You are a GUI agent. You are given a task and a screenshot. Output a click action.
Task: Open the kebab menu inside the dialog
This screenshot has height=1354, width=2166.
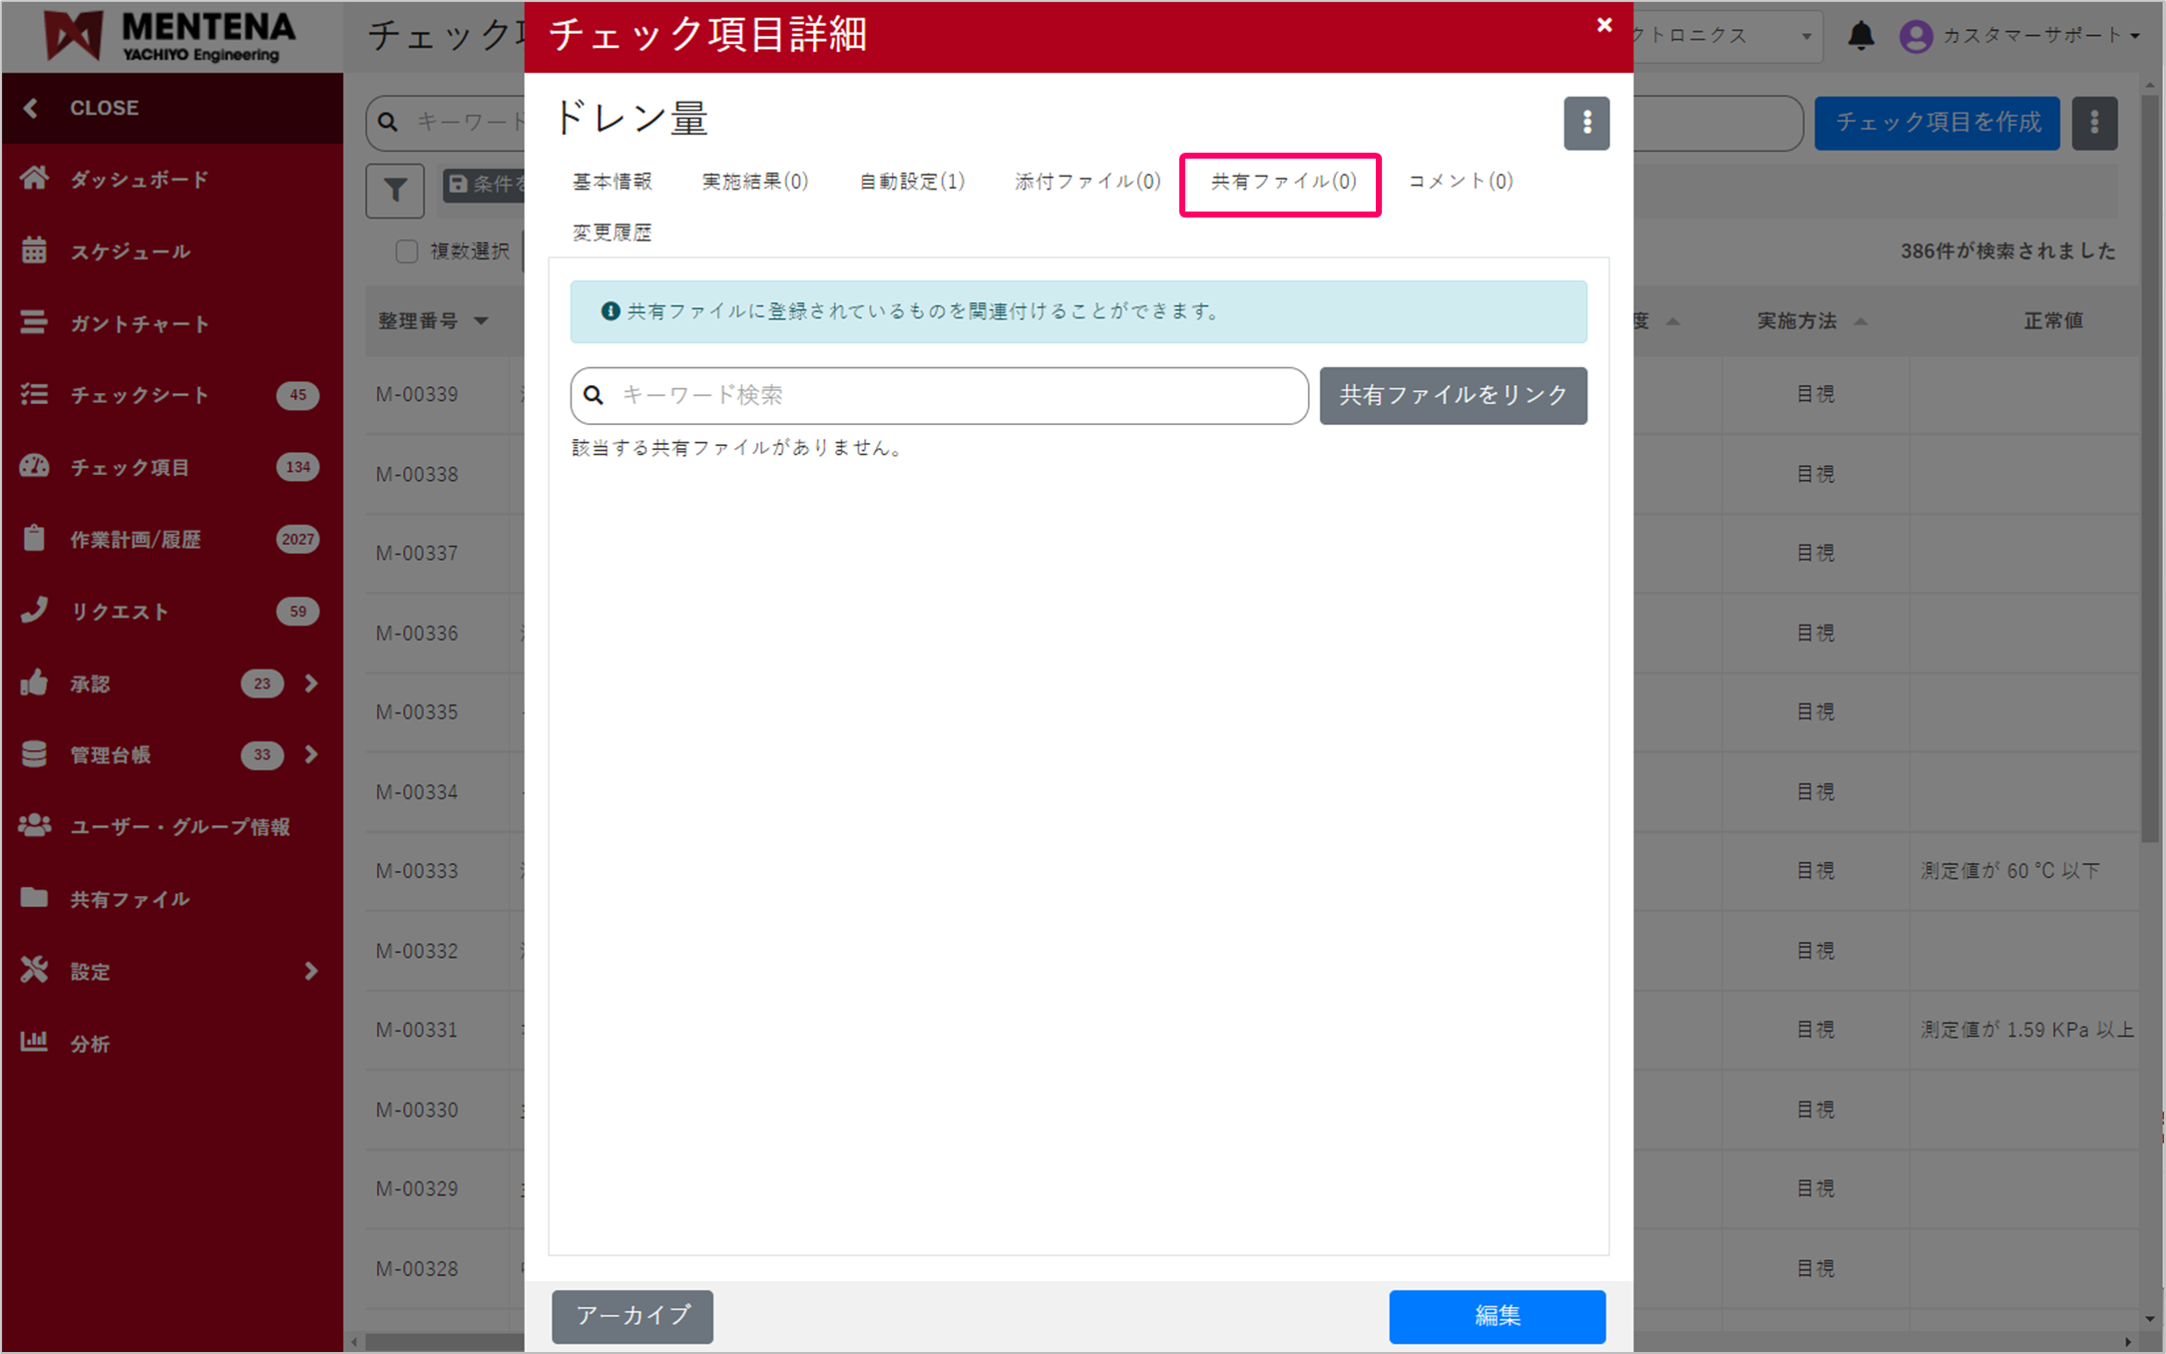[1587, 123]
